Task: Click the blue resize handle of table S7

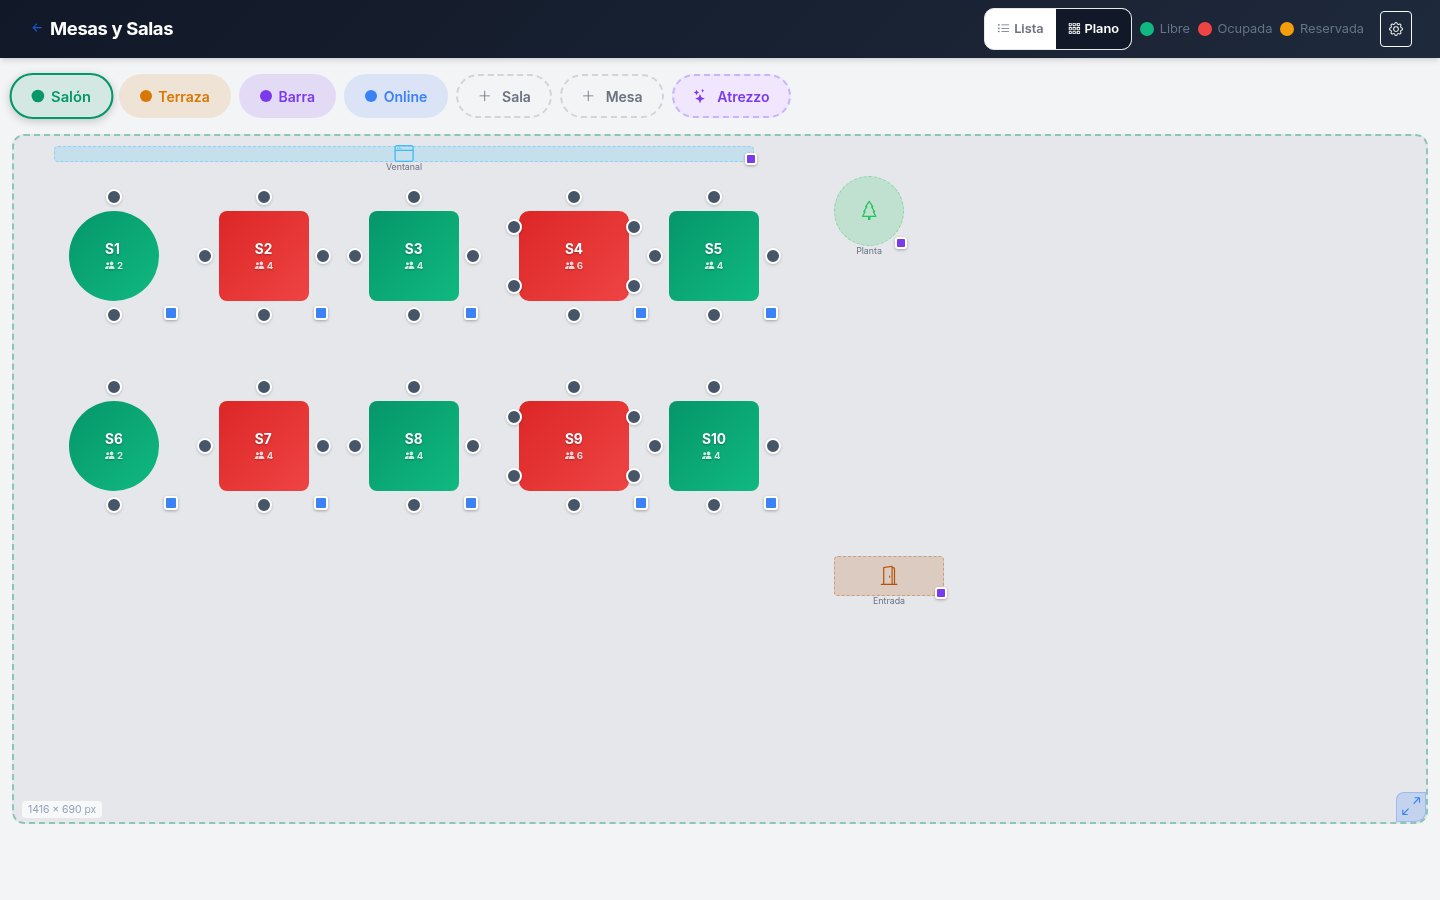Action: point(321,503)
